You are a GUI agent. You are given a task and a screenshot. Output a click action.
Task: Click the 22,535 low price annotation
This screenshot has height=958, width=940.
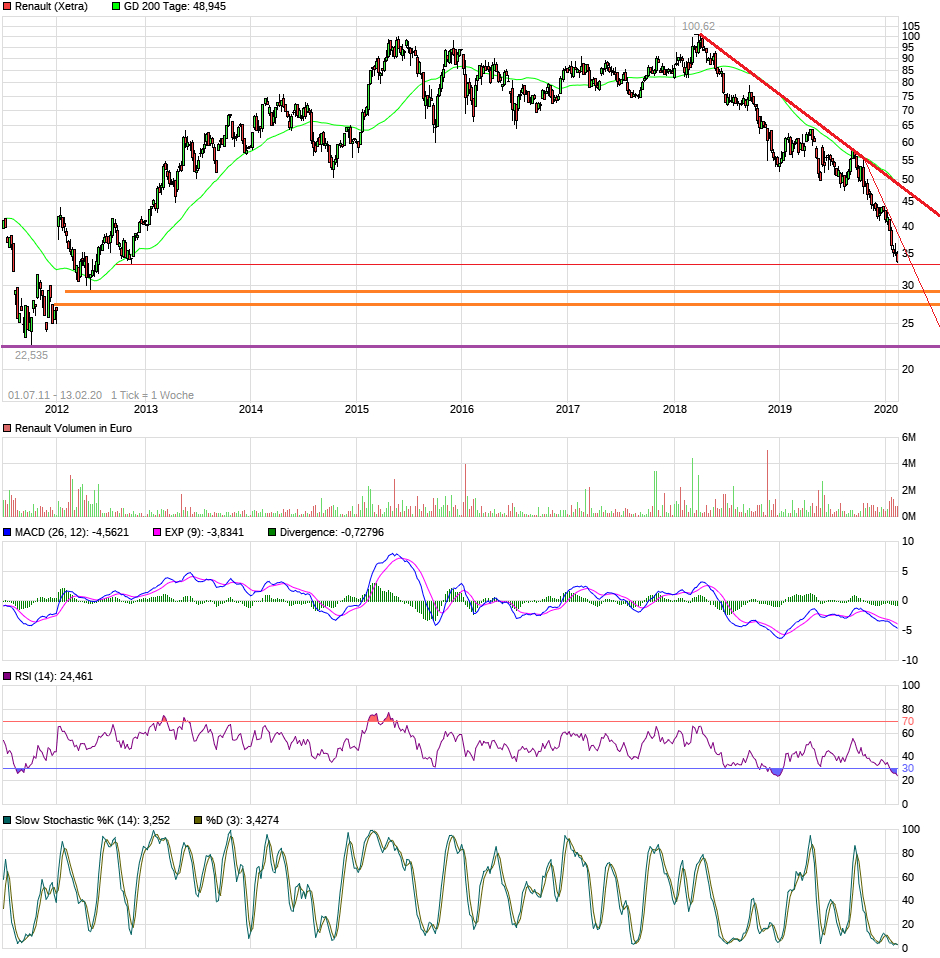[x=31, y=355]
